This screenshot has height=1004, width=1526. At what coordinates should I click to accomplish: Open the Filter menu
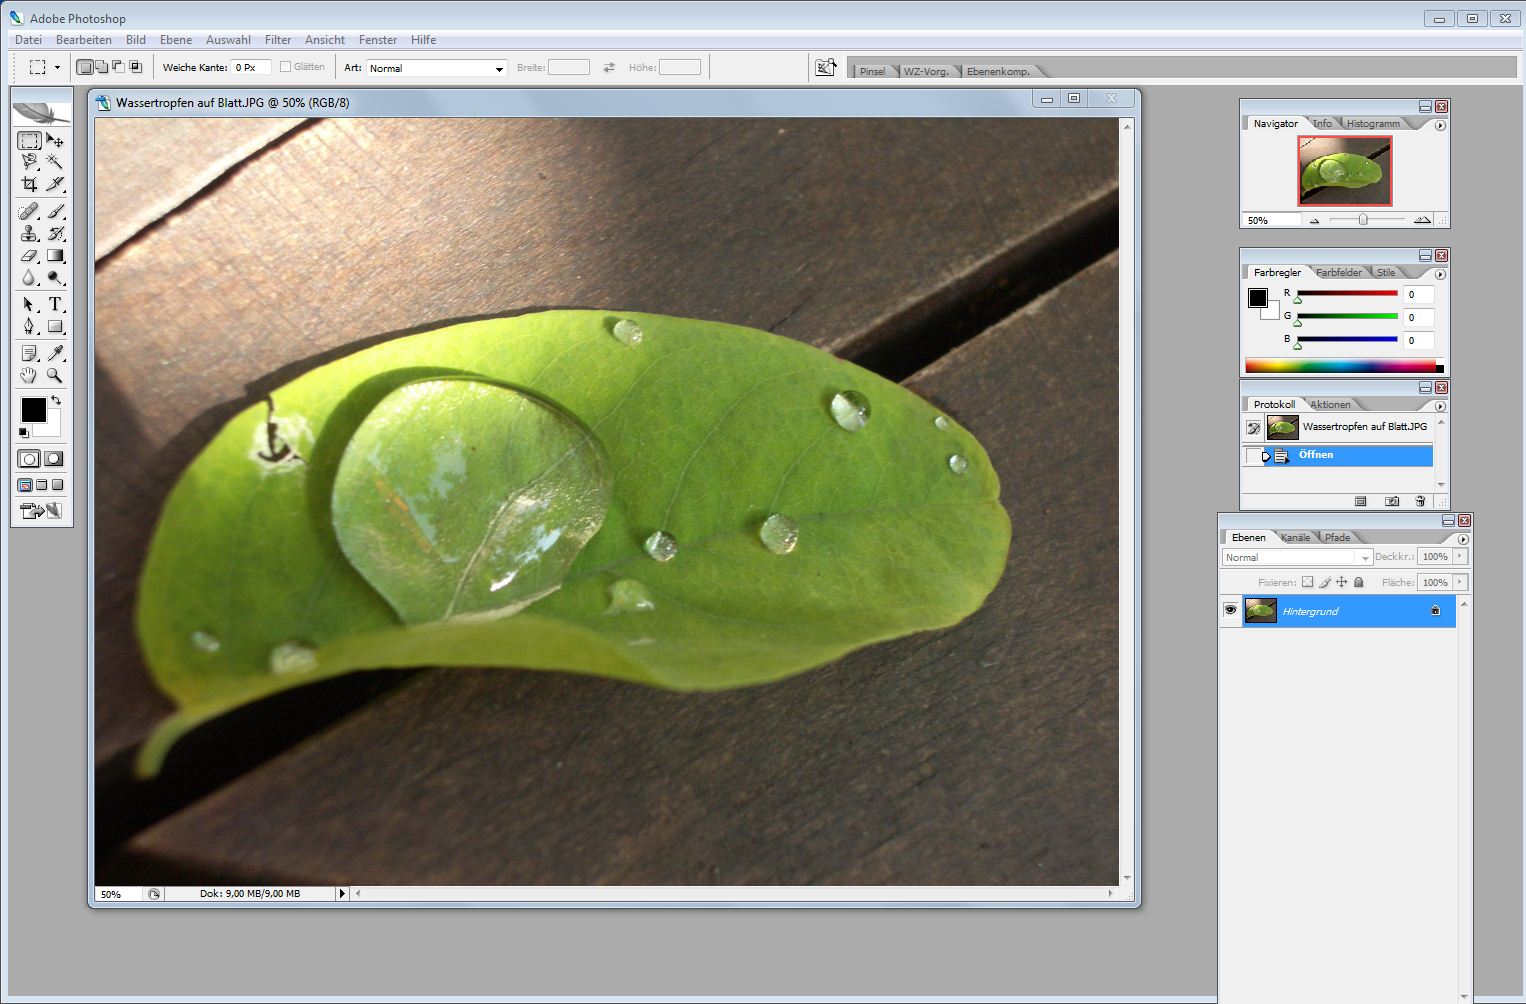pyautogui.click(x=278, y=40)
